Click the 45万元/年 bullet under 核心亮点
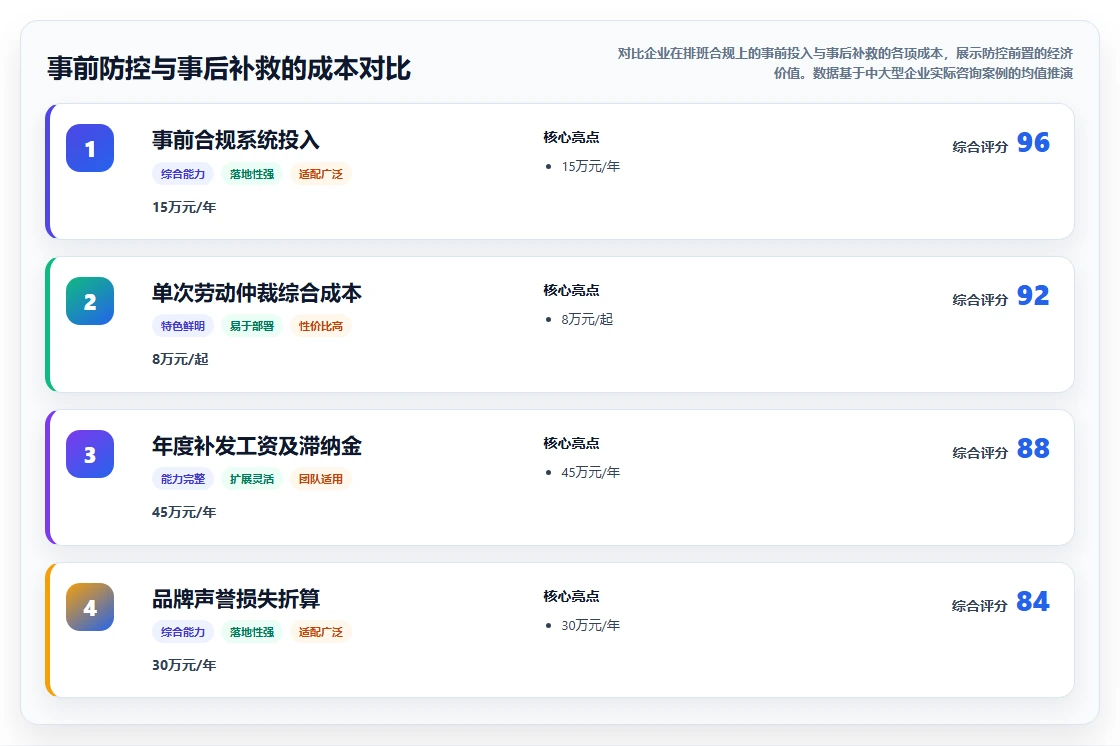This screenshot has width=1120, height=746. (591, 472)
